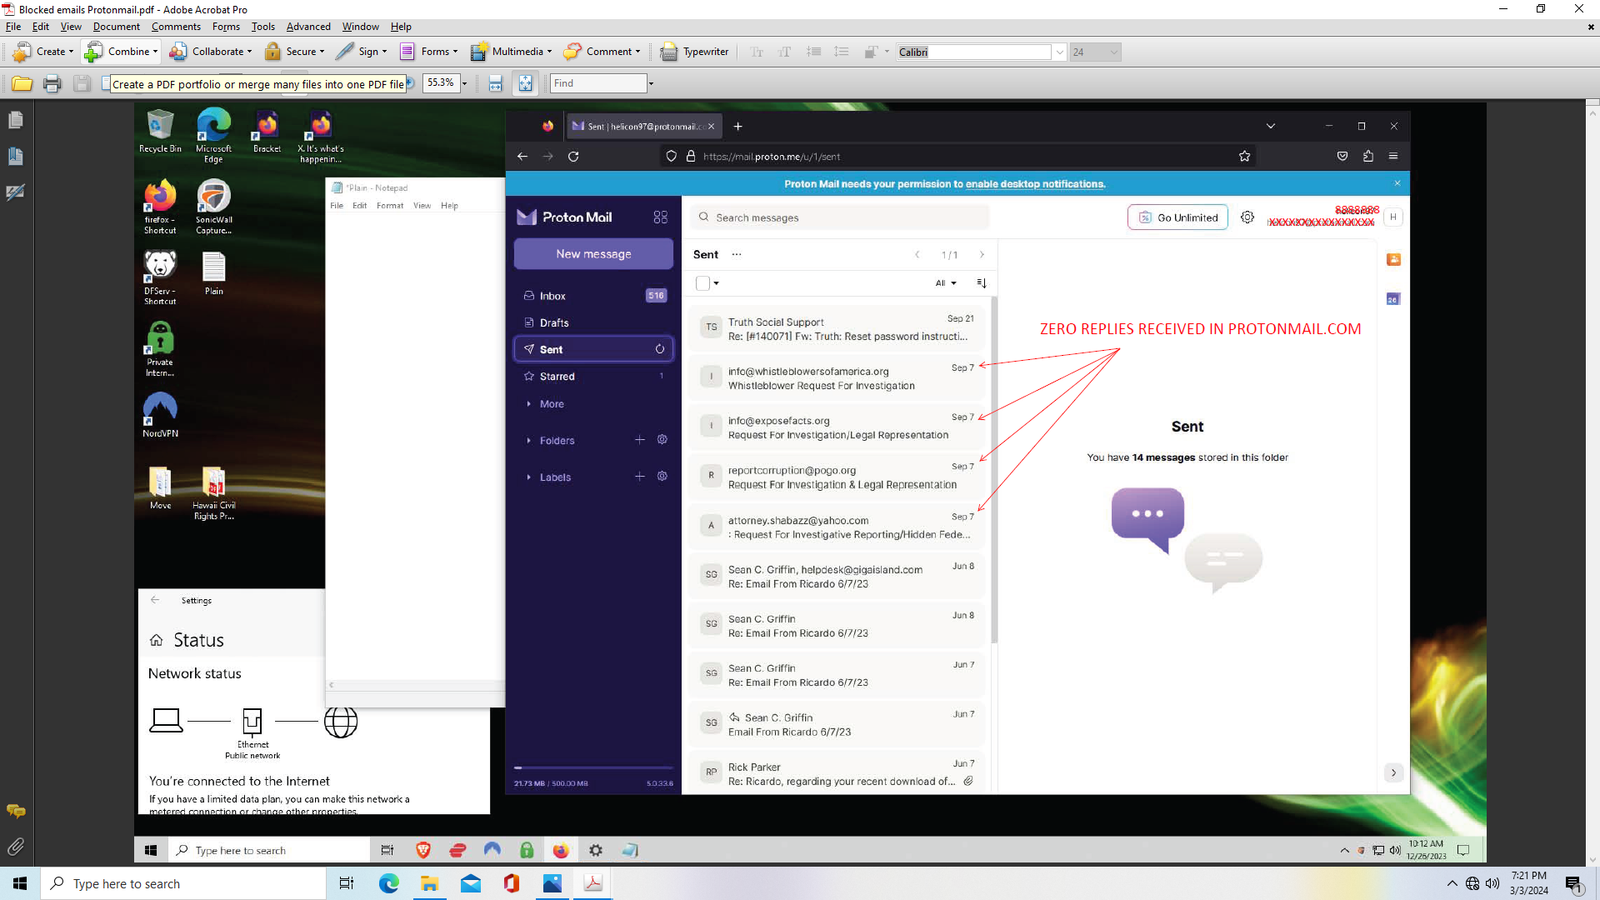This screenshot has width=1600, height=900.
Task: Click the Find text field
Action: (598, 84)
